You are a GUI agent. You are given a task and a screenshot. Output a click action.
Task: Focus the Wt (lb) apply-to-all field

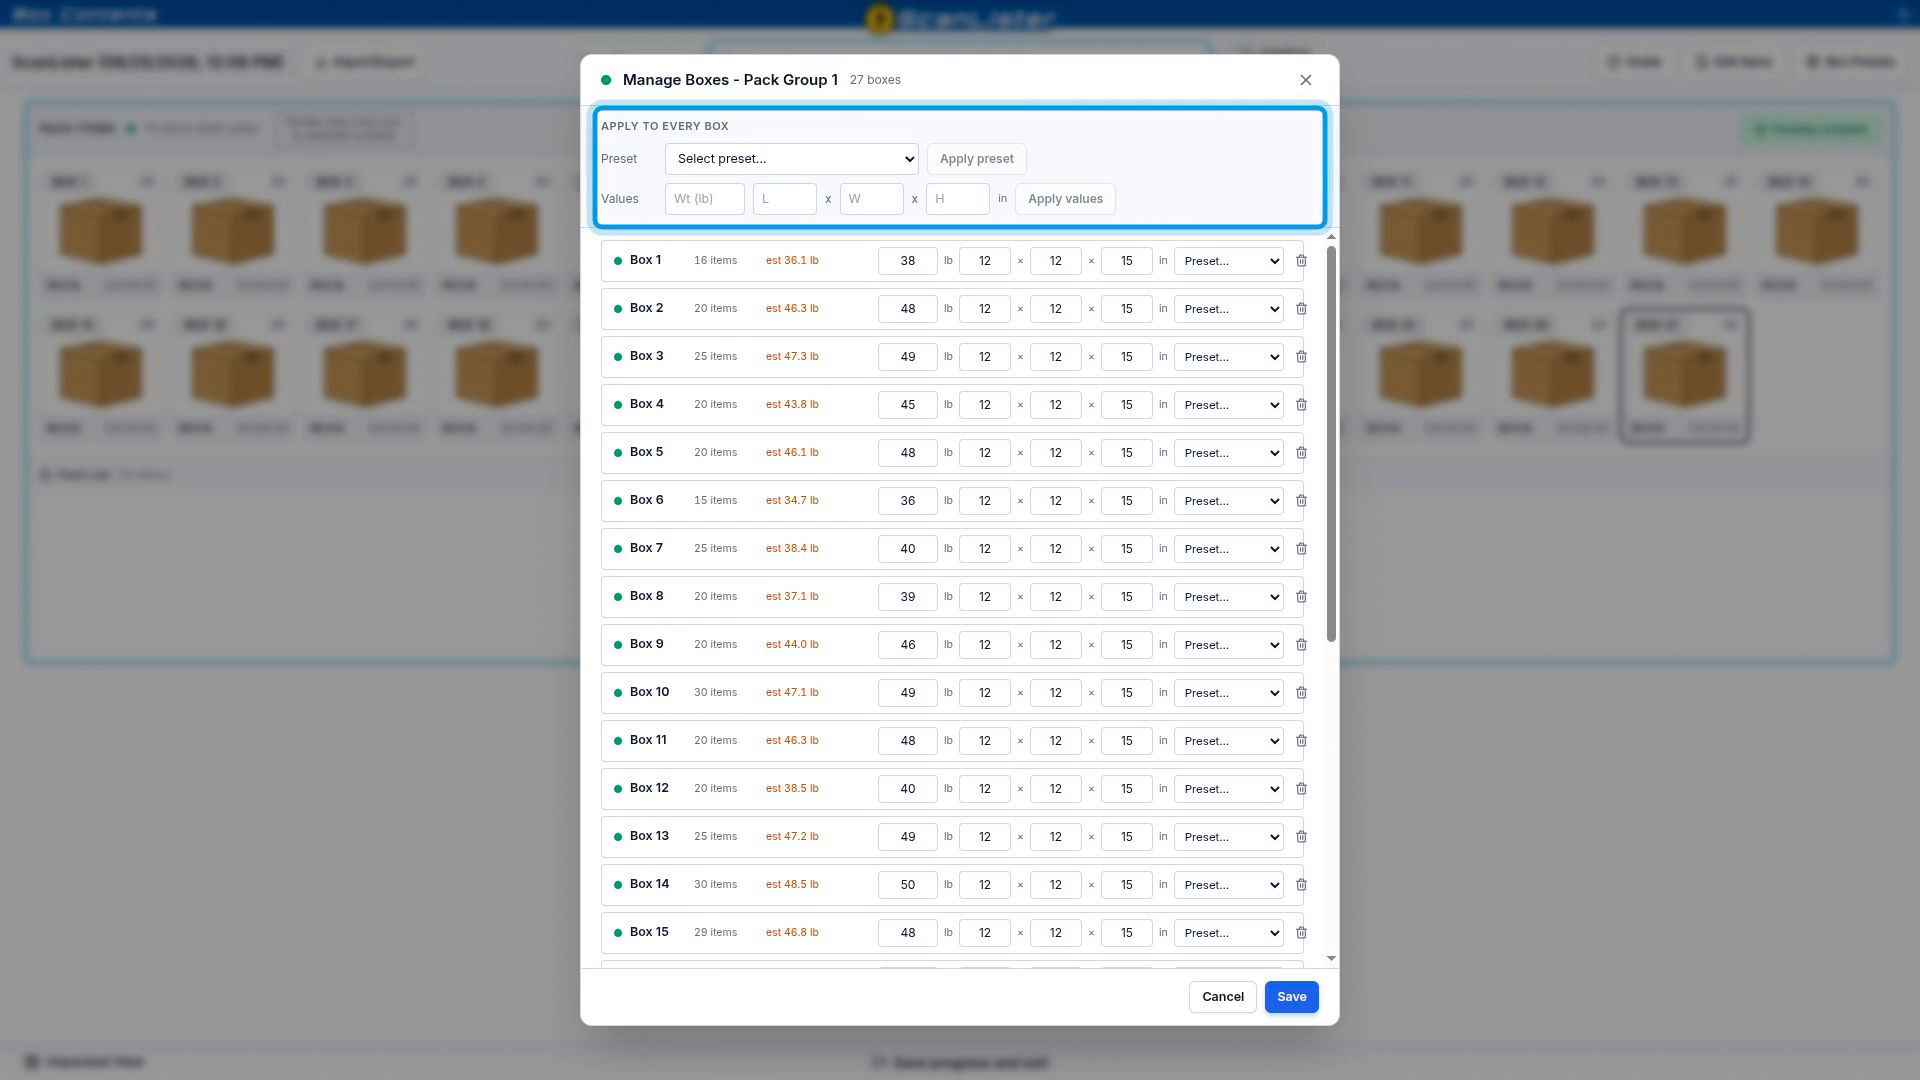click(704, 199)
